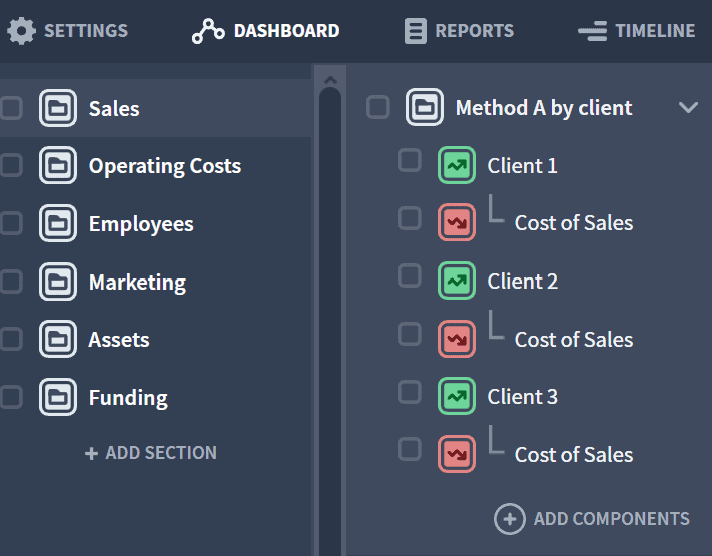Check the Assets checkbox

(x=11, y=339)
